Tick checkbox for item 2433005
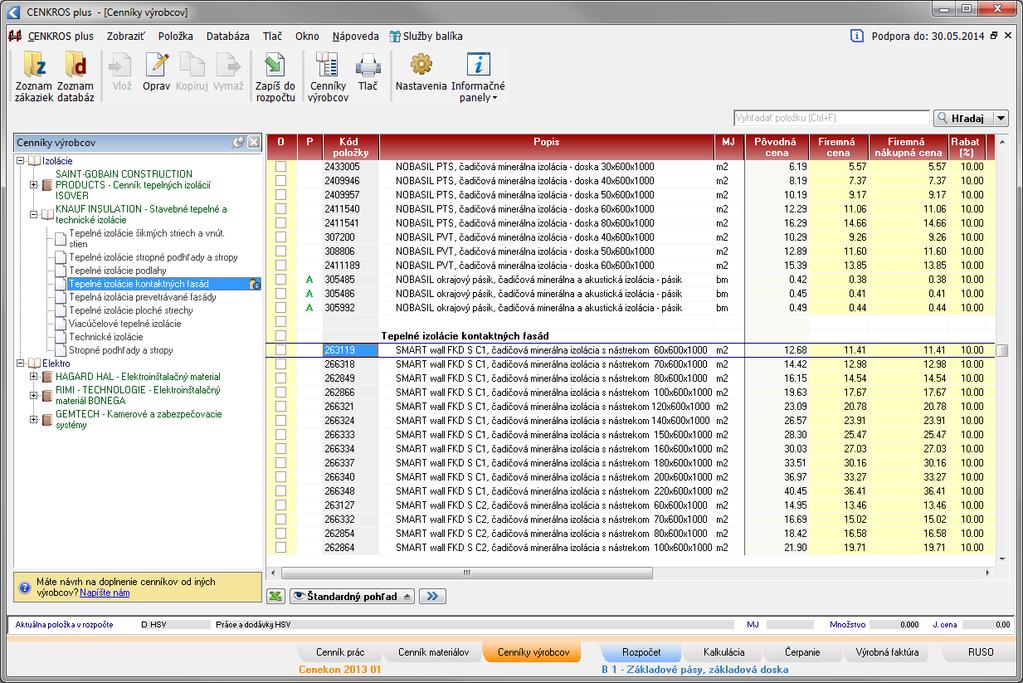Screen dimensions: 1023x683 click(x=281, y=166)
